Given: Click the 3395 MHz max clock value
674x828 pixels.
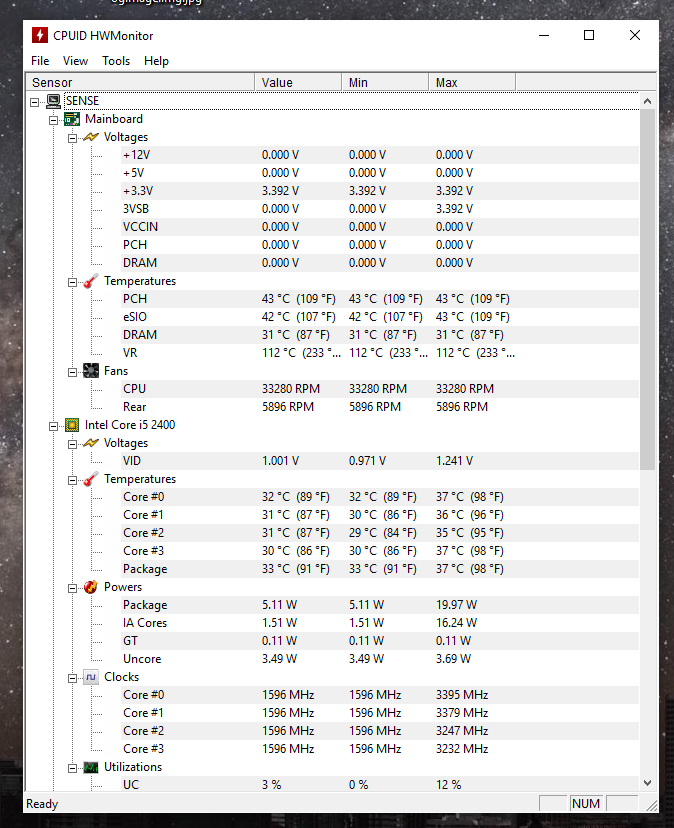Looking at the screenshot, I should pos(462,695).
